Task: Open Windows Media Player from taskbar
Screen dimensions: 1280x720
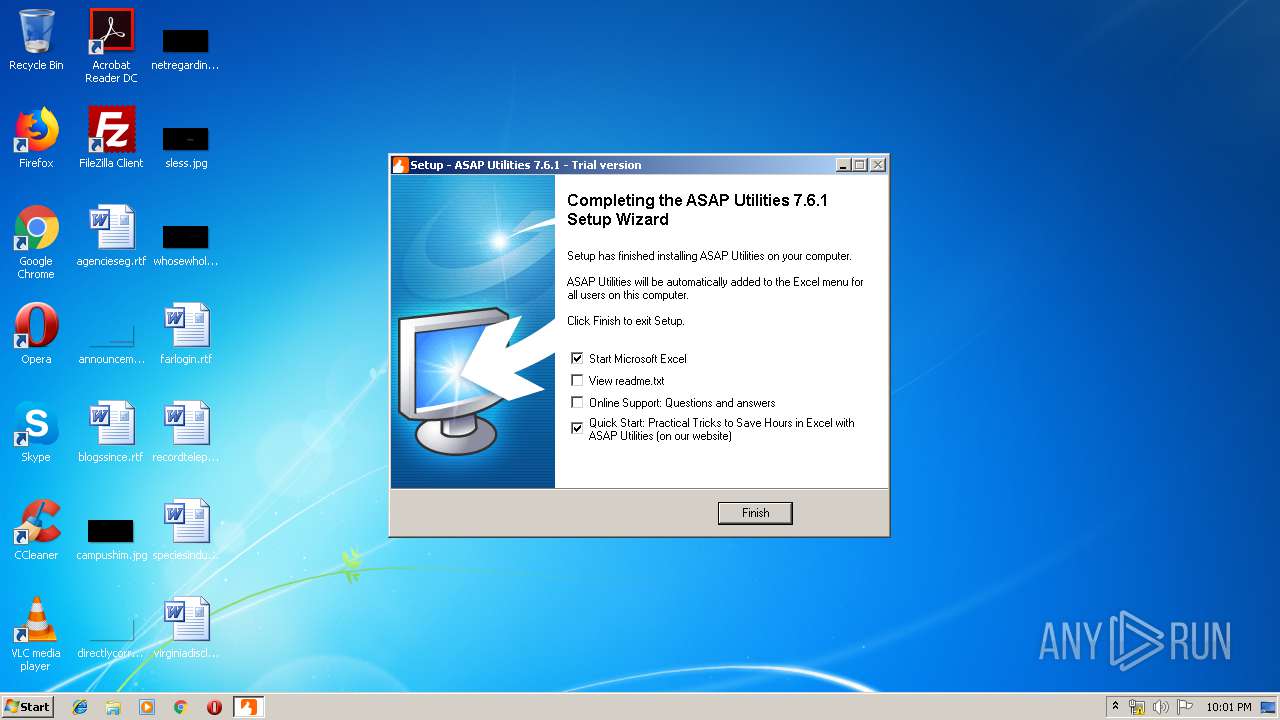Action: tap(147, 707)
